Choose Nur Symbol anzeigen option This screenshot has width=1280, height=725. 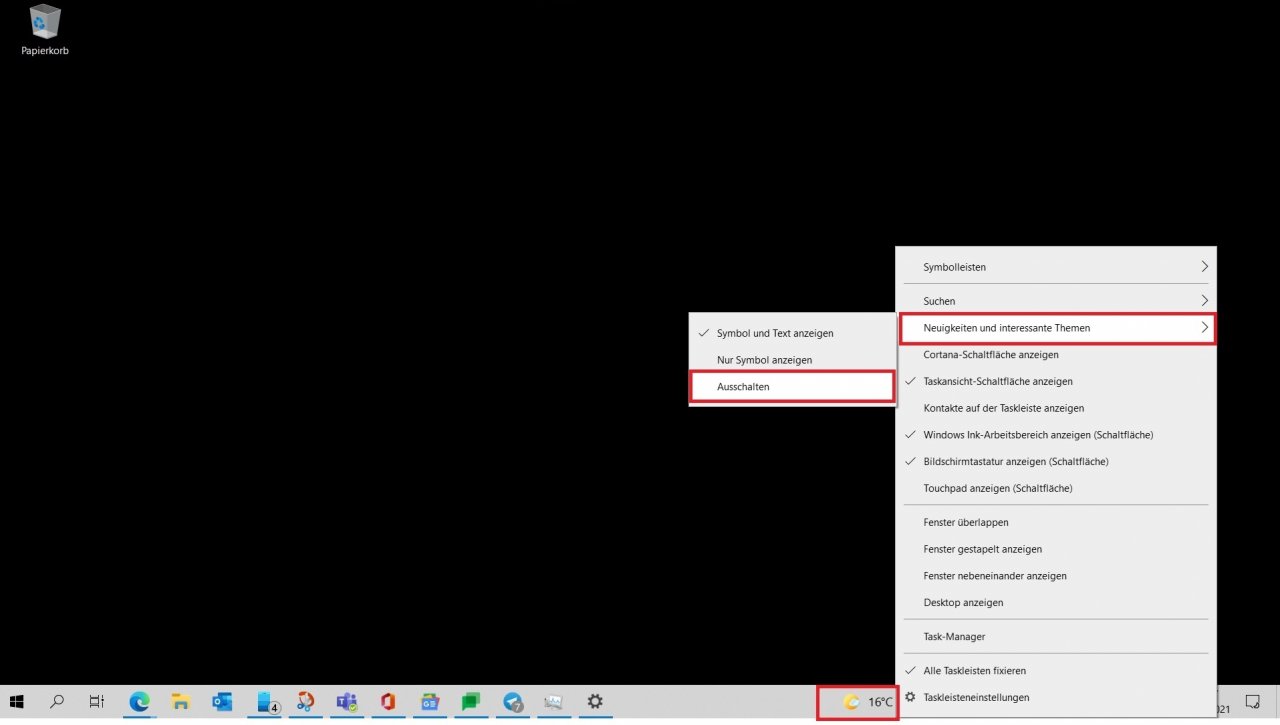tap(792, 359)
